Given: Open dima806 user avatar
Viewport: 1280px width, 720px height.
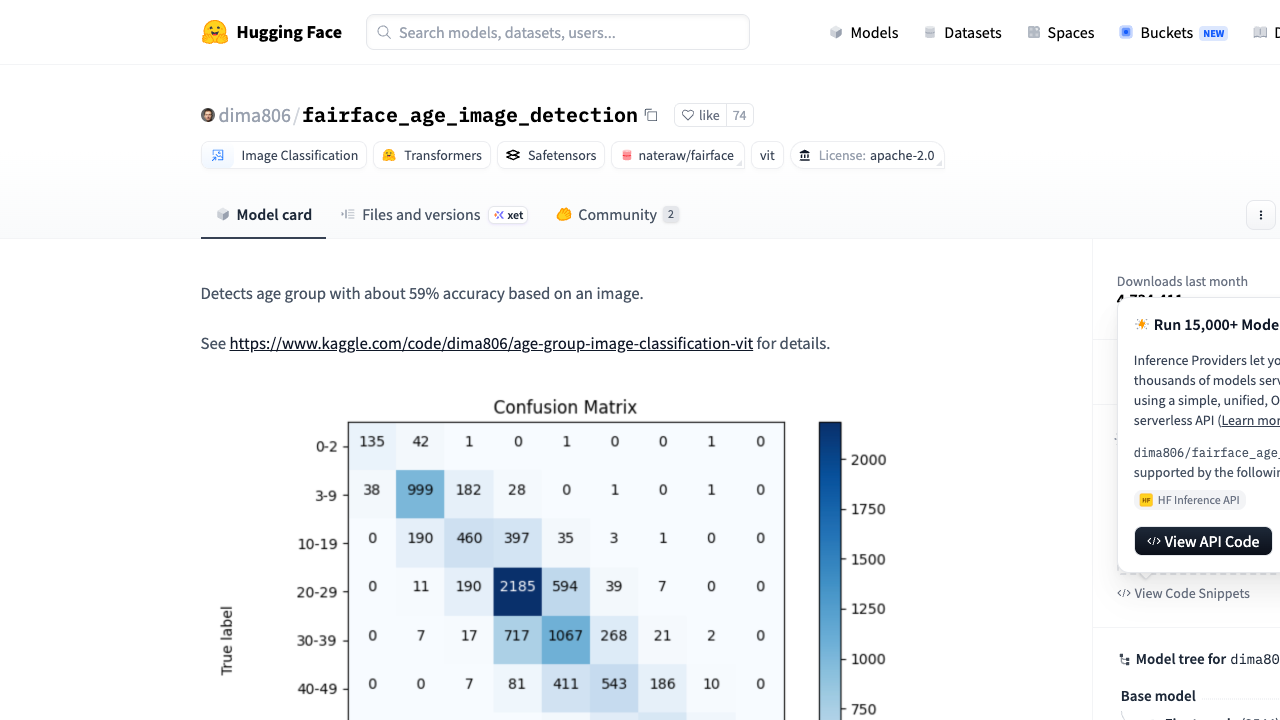Looking at the screenshot, I should click(208, 115).
